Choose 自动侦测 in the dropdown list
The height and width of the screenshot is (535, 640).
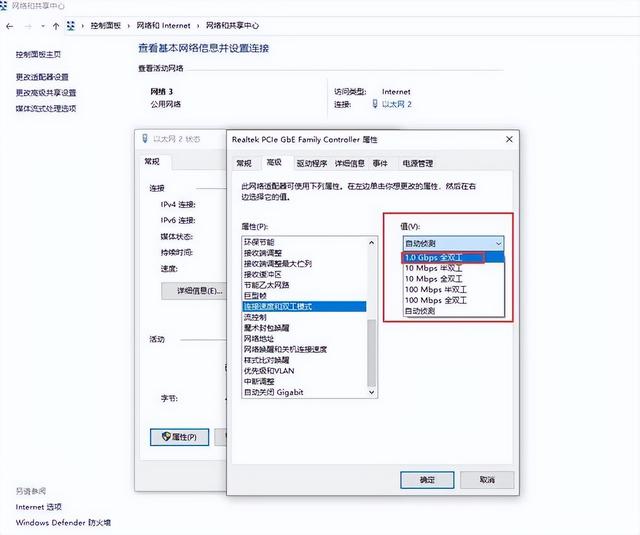(x=454, y=311)
